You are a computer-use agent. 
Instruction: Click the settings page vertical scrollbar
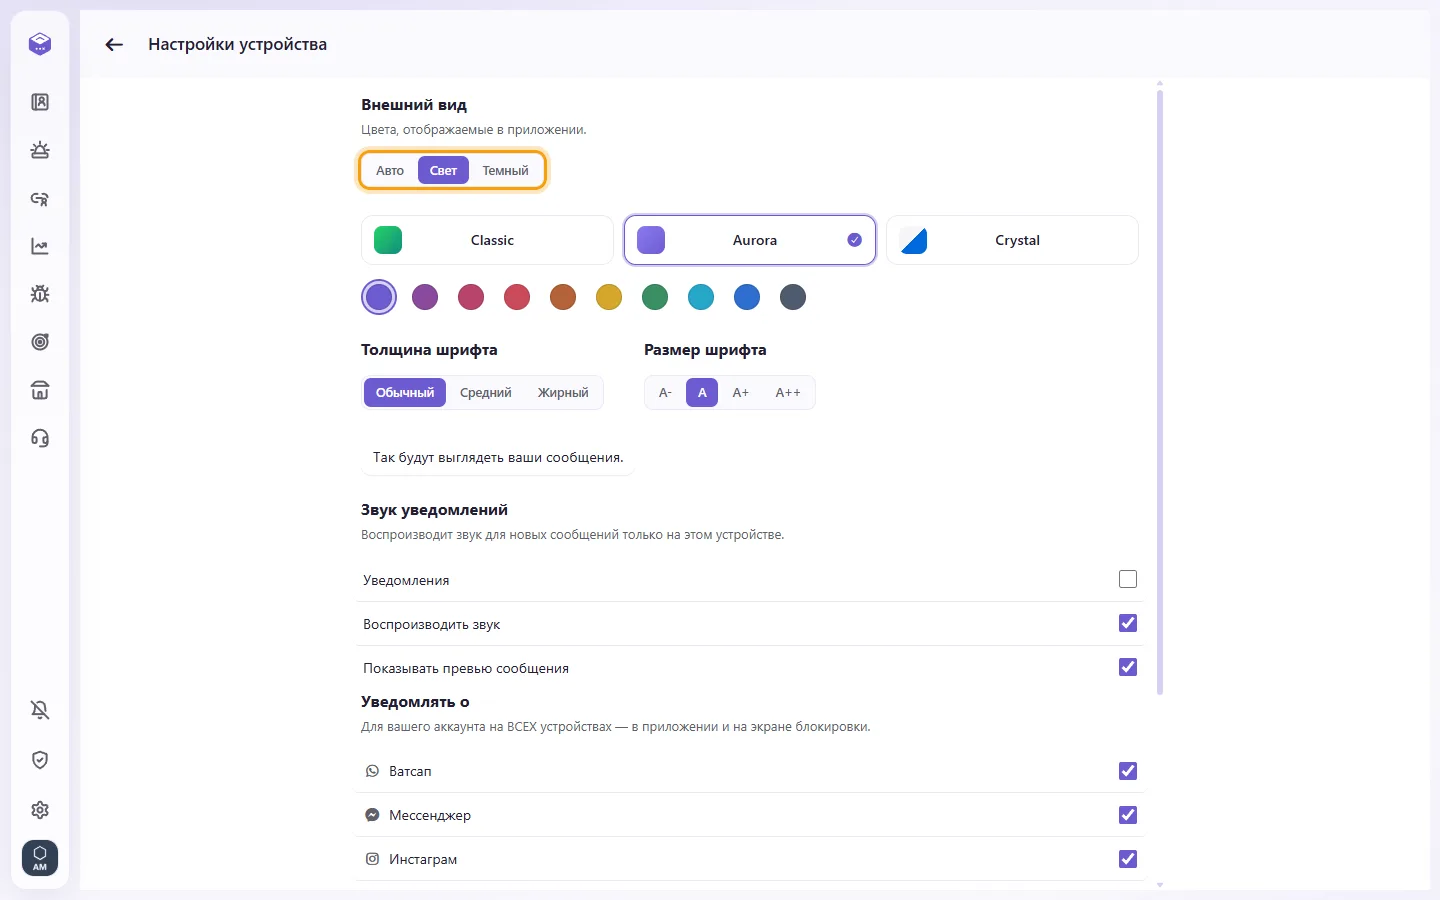pos(1160,392)
